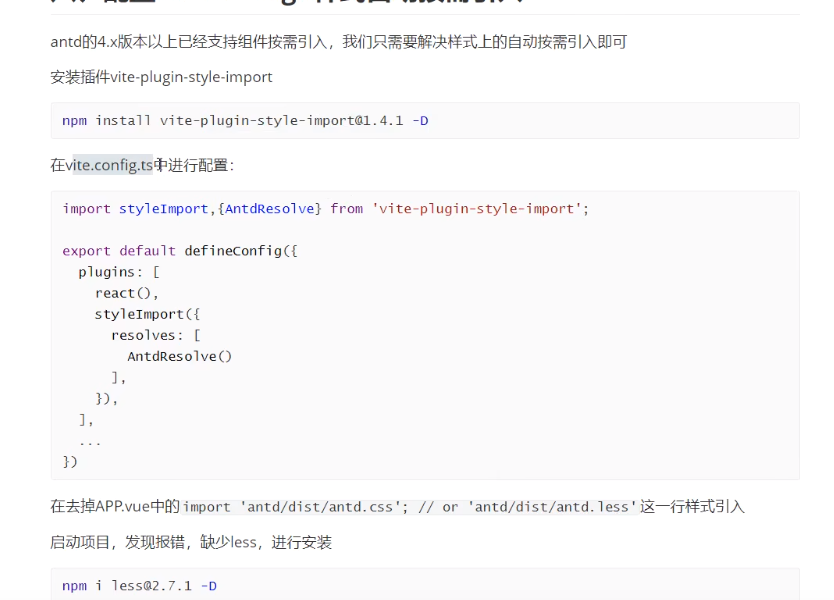Click the 安装插件vite-plugin-style-import sentence
This screenshot has height=600, width=834.
pyautogui.click(x=161, y=77)
